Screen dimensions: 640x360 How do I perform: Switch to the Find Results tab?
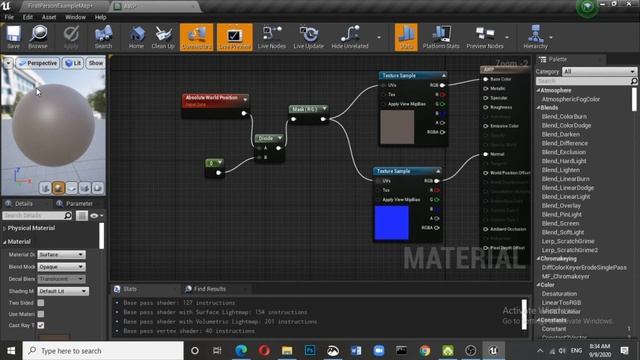(x=209, y=289)
